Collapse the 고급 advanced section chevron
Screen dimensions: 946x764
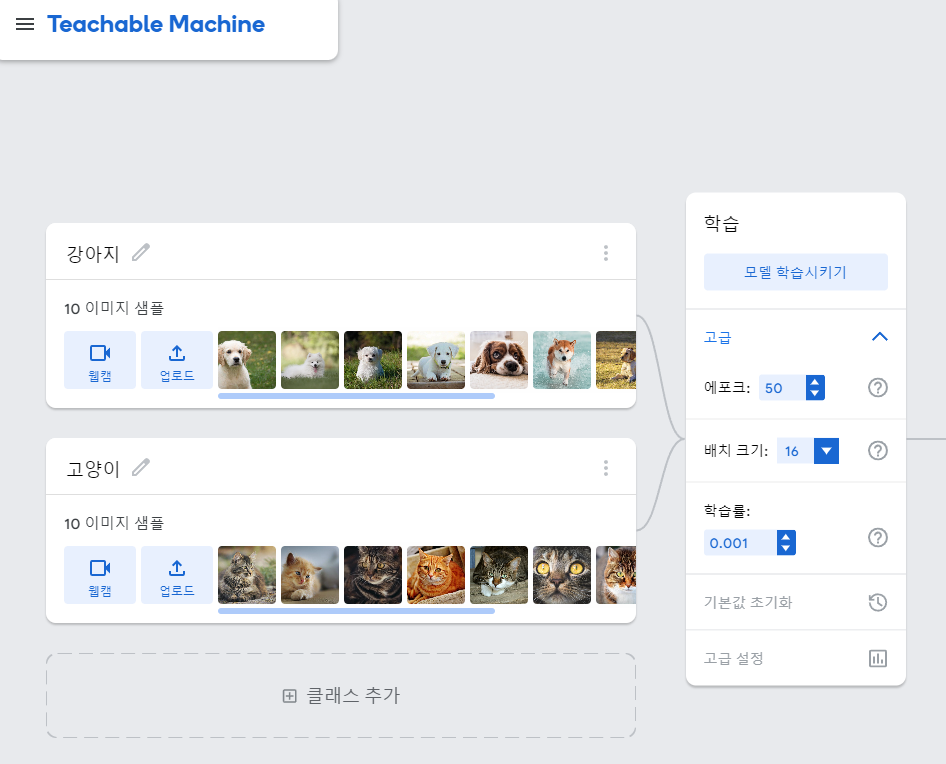[880, 337]
